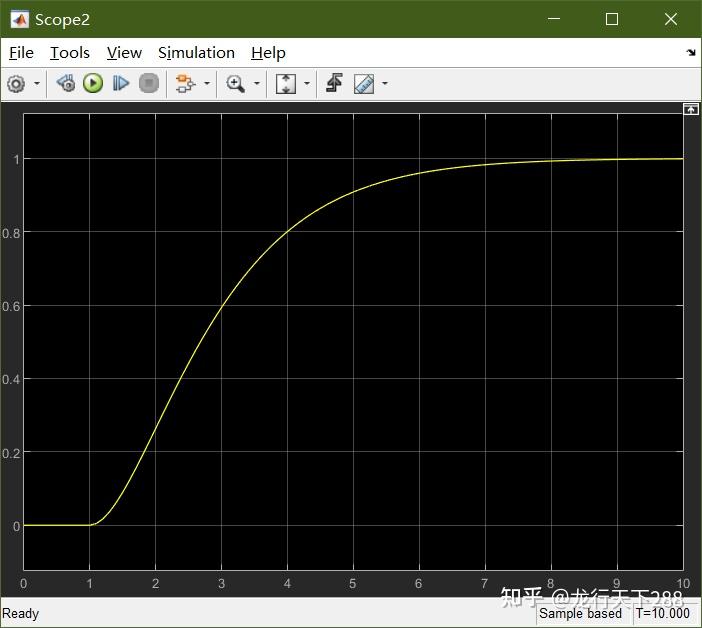
Task: Click the Sample based status text
Action: click(580, 613)
